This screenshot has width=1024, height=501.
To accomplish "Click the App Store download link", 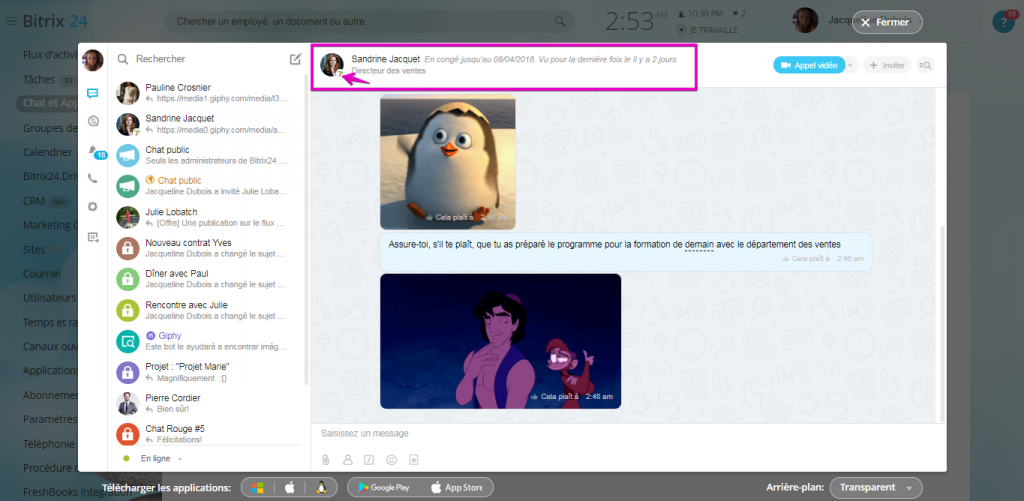I will pos(456,487).
